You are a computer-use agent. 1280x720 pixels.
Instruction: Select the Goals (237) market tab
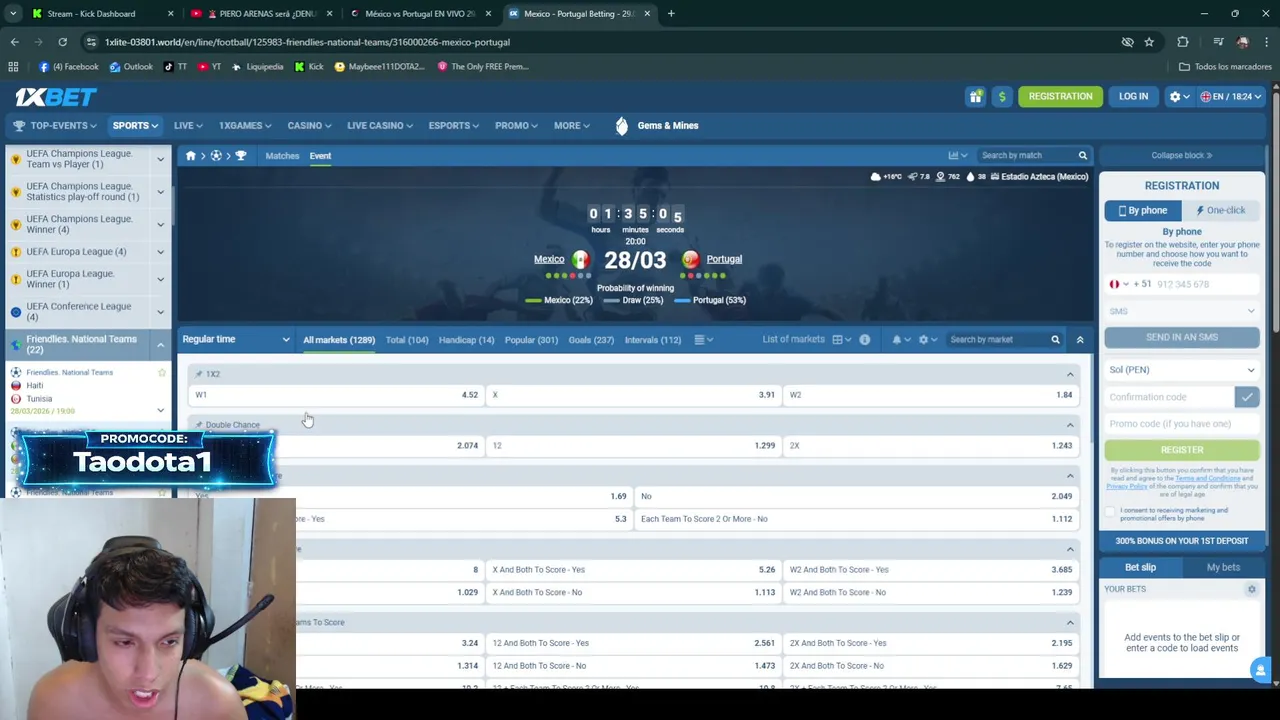coord(591,340)
